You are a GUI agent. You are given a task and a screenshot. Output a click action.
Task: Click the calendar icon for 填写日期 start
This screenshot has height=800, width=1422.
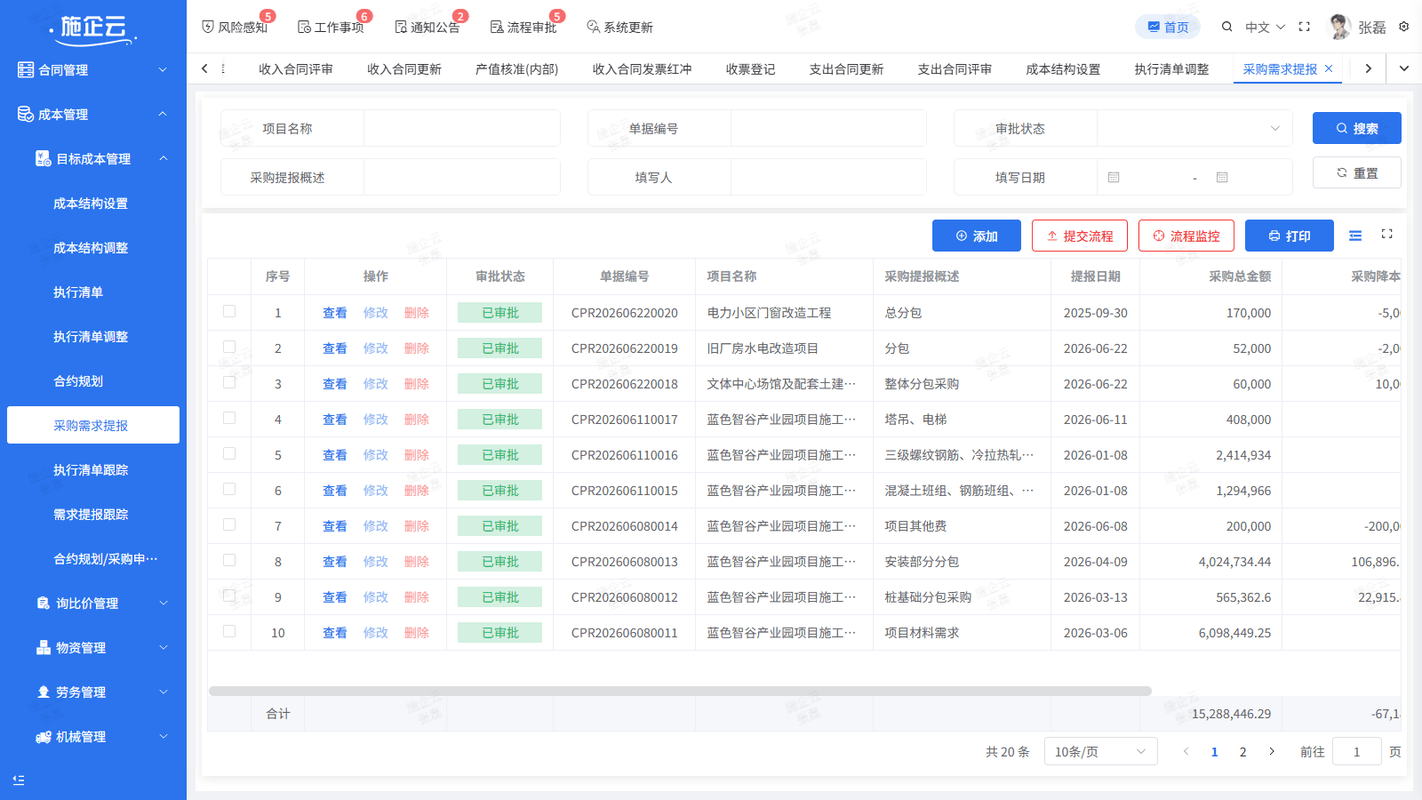click(1114, 177)
